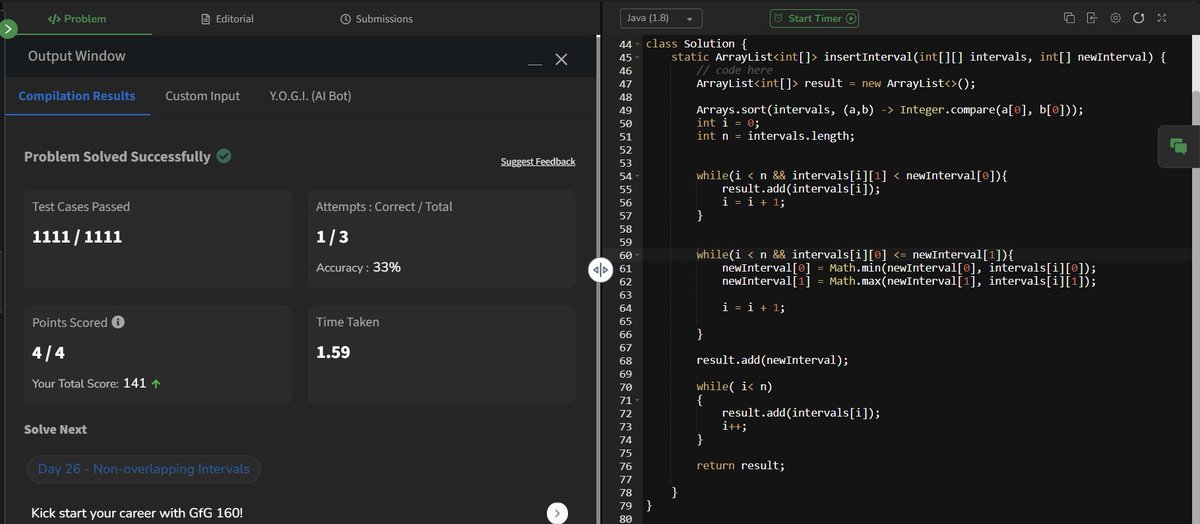Select the Compilation Results tab
Image resolution: width=1200 pixels, height=524 pixels.
coord(77,96)
